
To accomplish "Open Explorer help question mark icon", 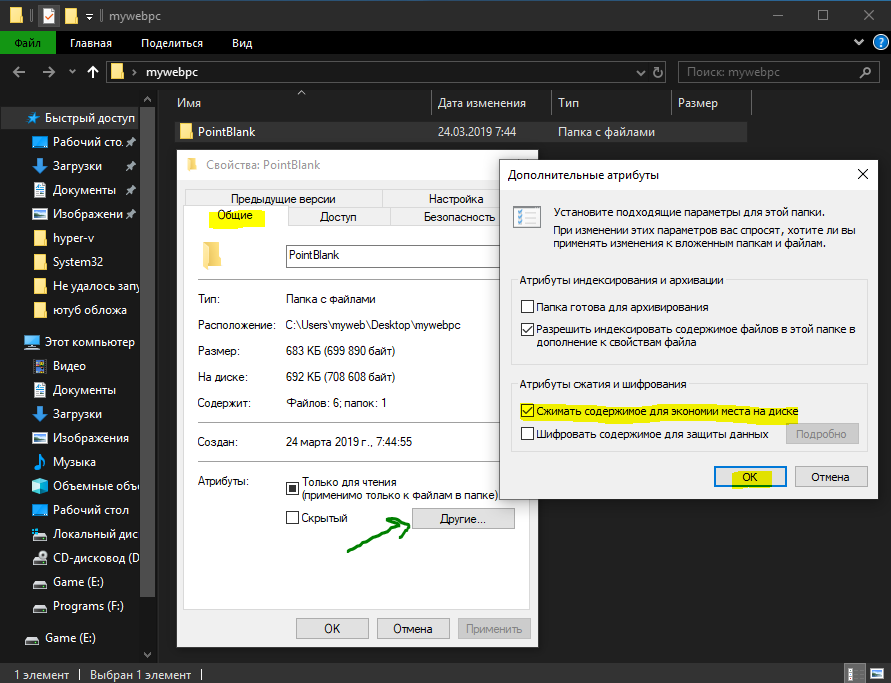I will pyautogui.click(x=880, y=43).
